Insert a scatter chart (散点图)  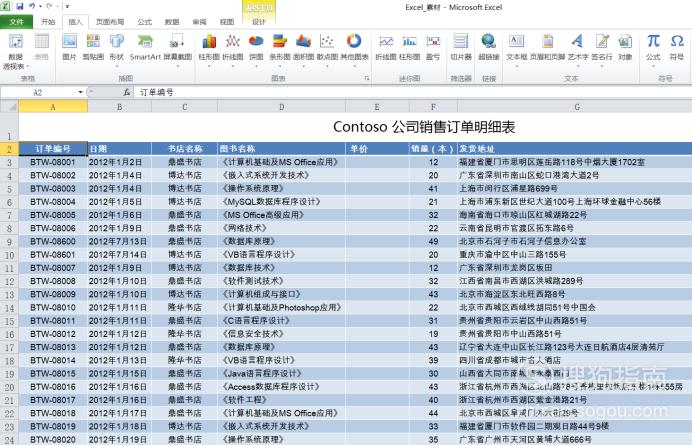[x=327, y=49]
